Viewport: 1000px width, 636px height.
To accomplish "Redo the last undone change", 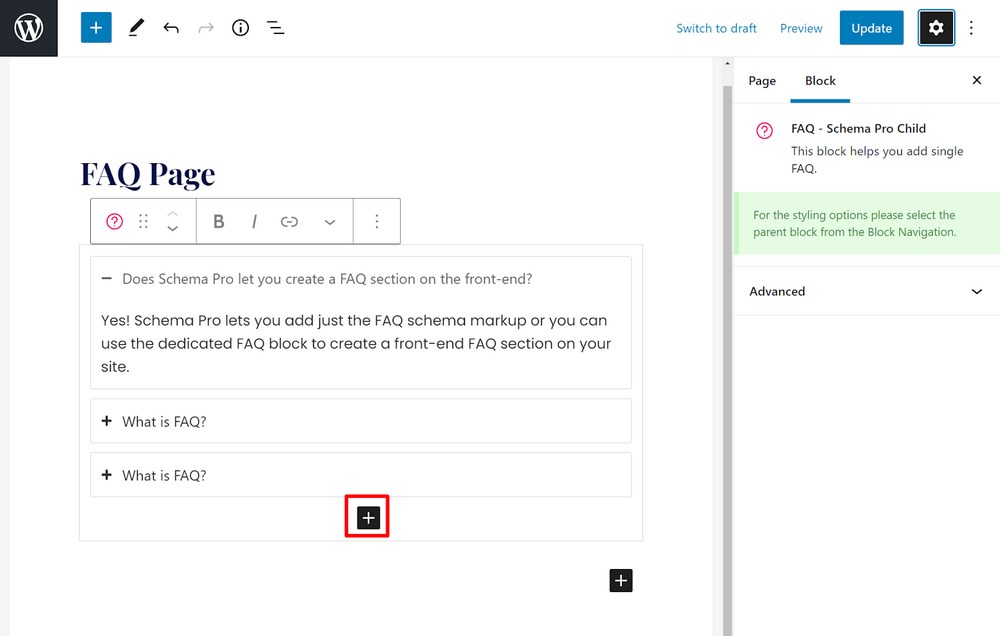I will (206, 27).
